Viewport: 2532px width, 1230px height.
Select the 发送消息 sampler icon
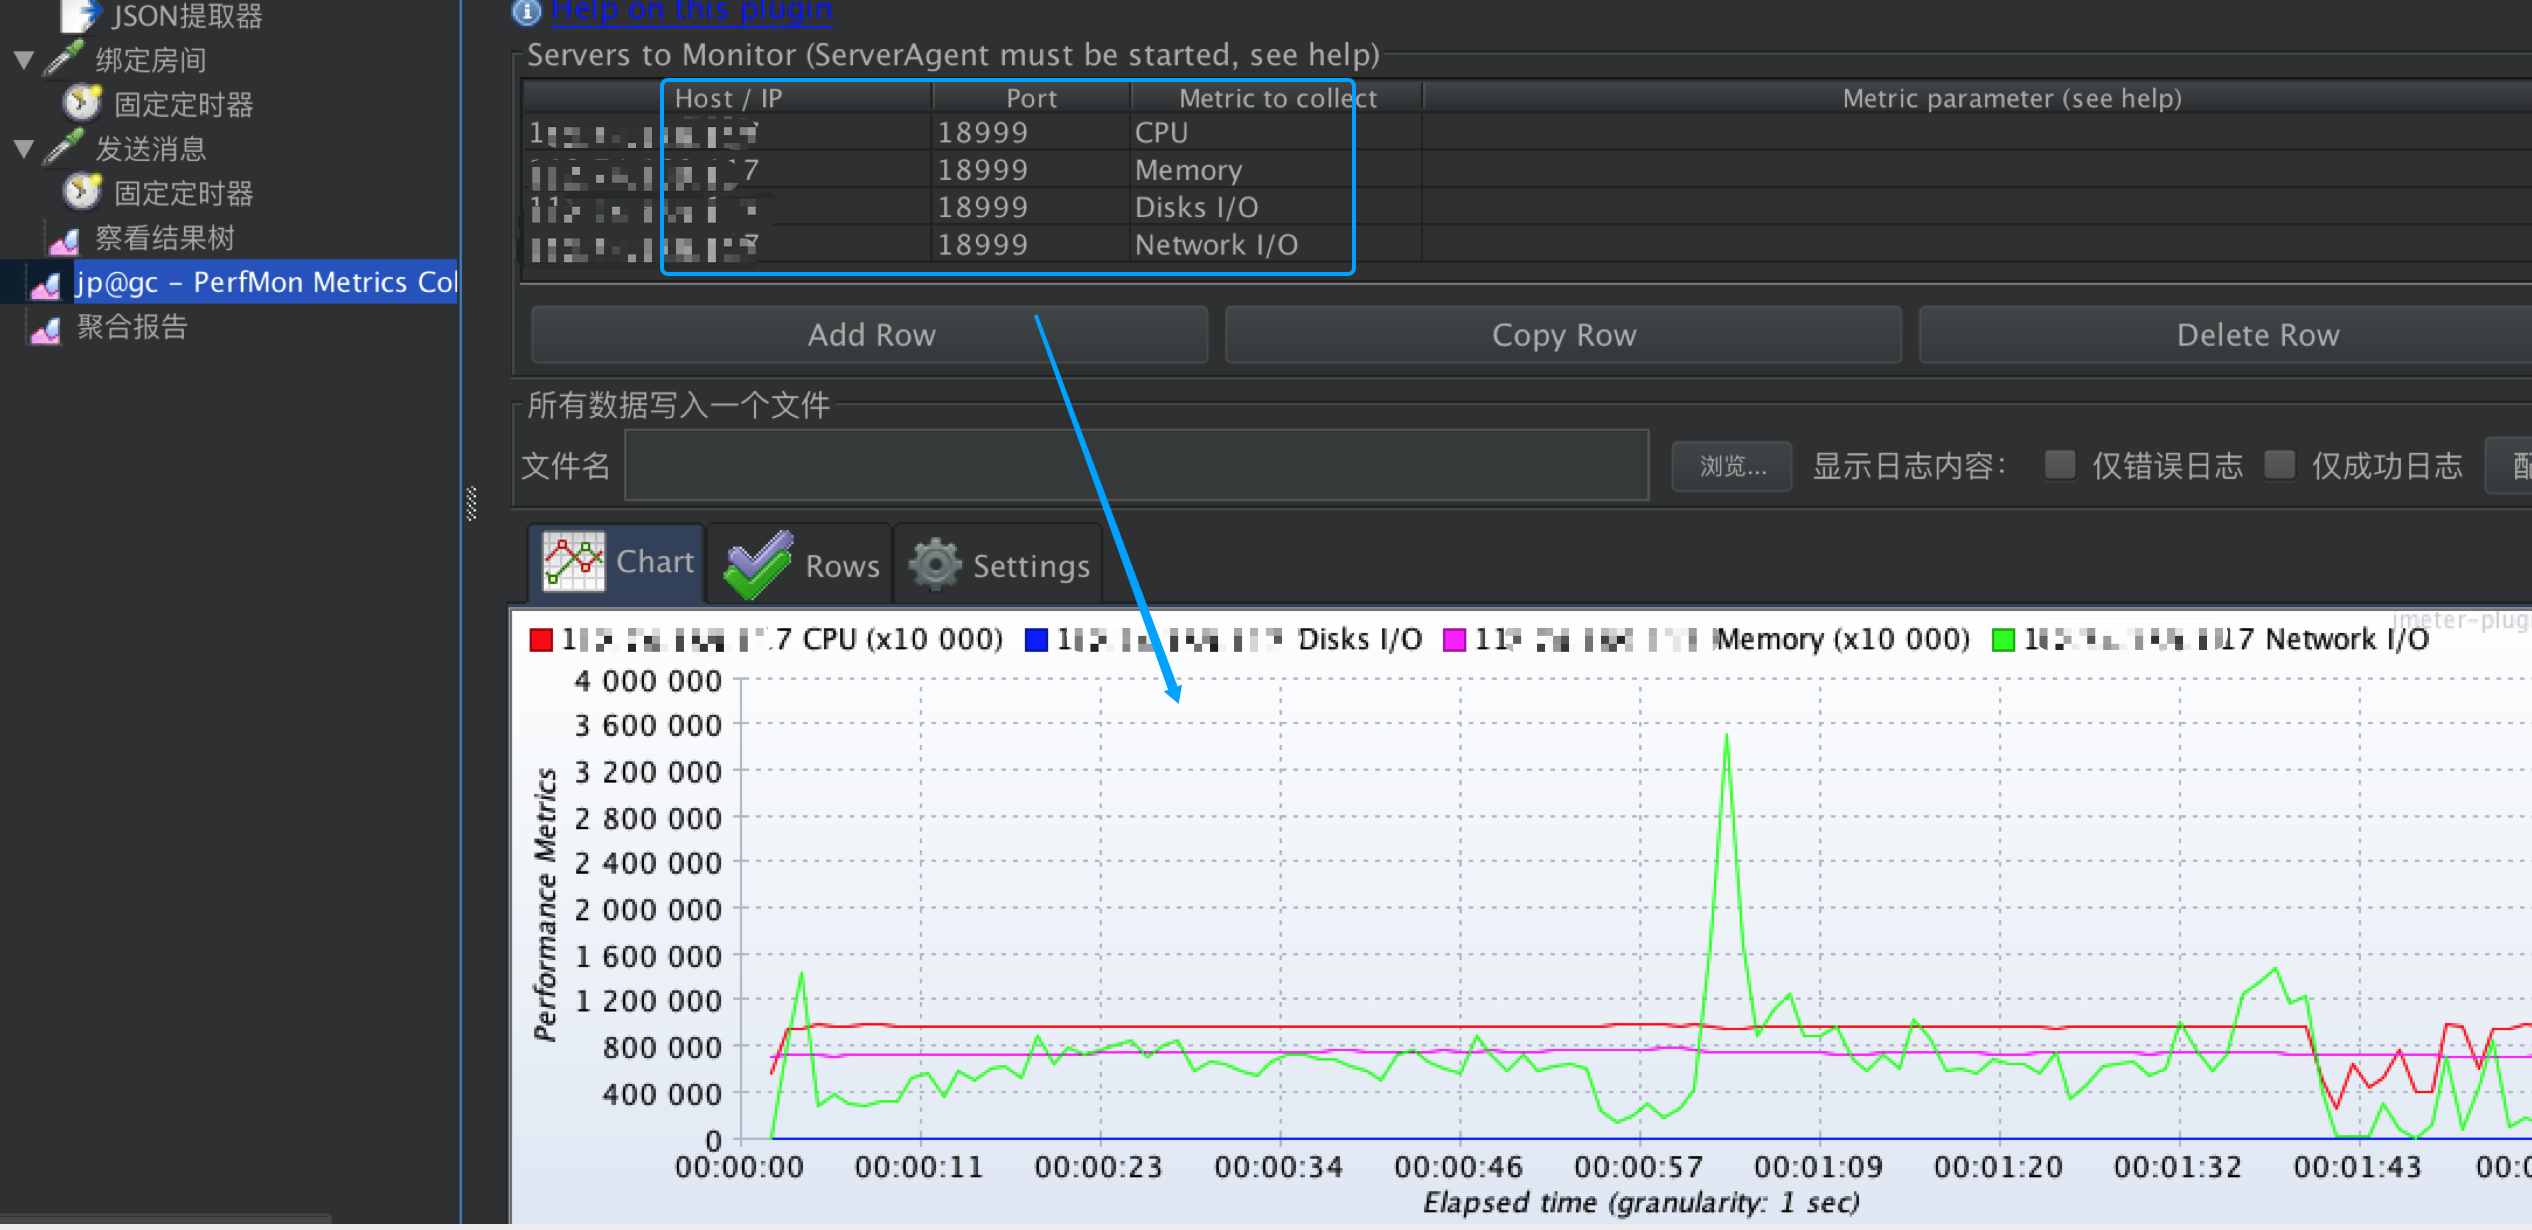(62, 148)
